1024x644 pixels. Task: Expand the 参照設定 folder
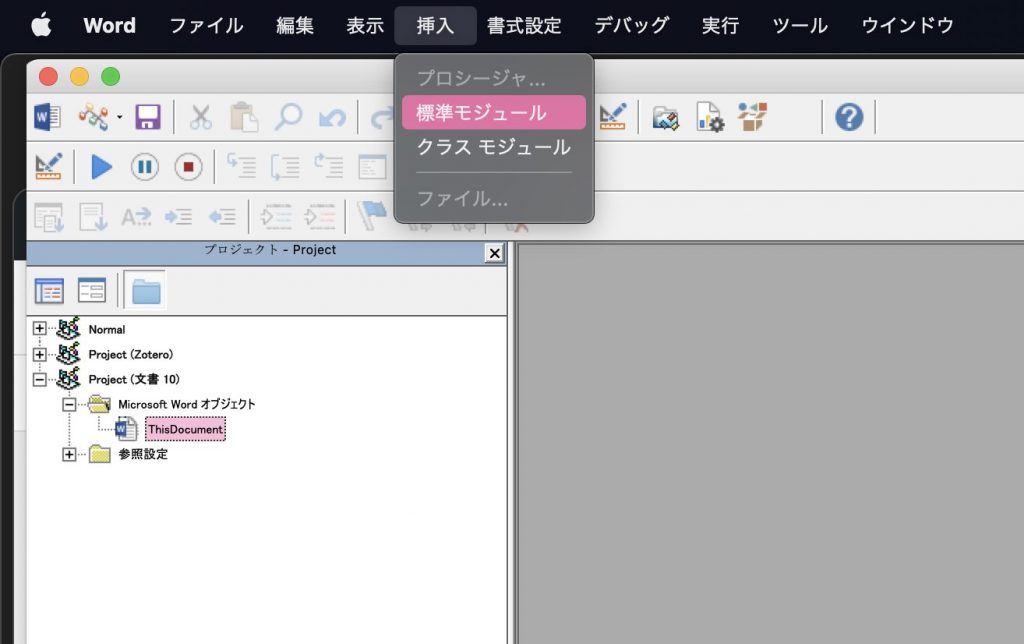(69, 454)
